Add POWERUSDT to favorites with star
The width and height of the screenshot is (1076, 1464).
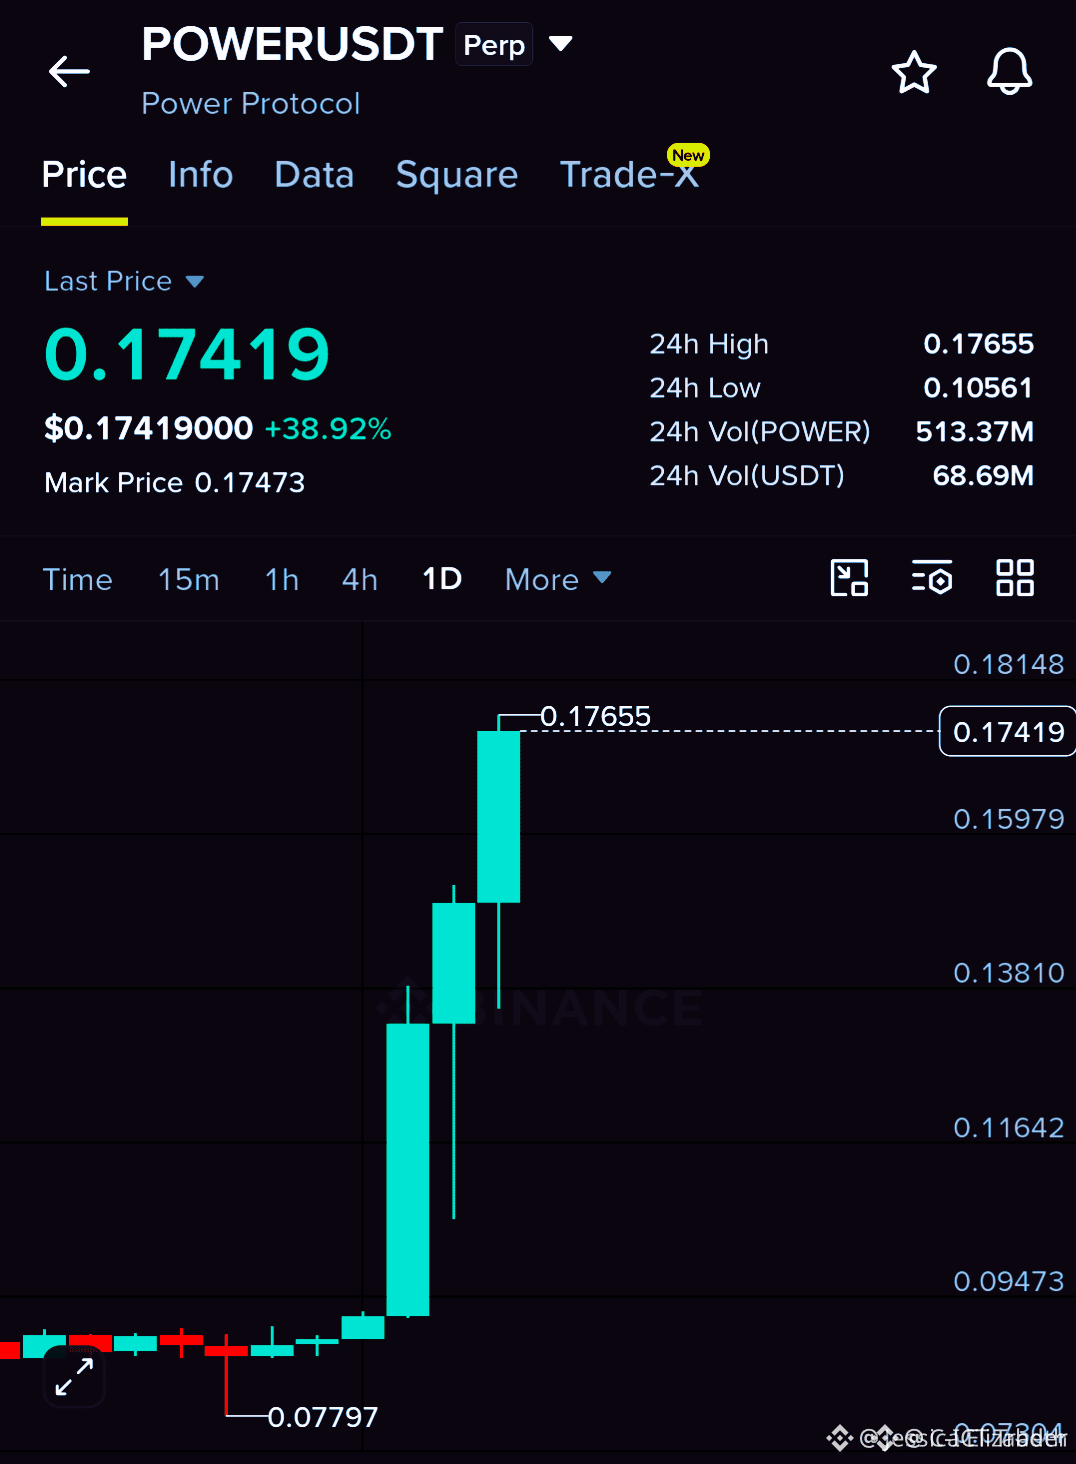914,72
